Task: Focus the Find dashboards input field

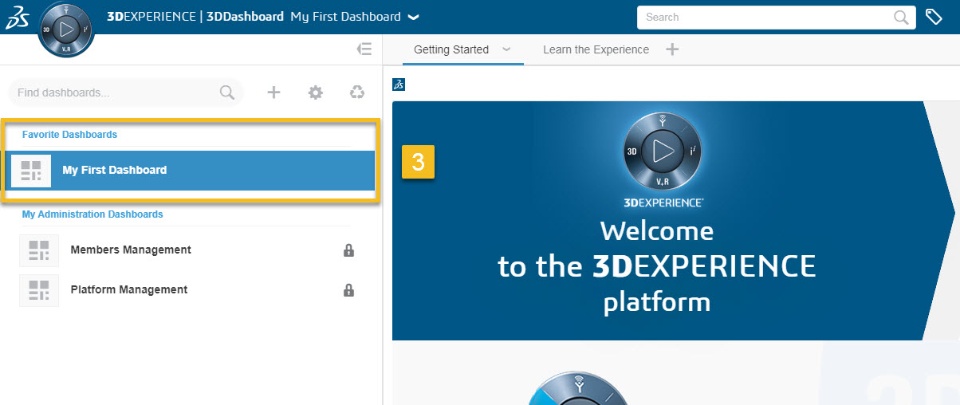Action: 116,93
